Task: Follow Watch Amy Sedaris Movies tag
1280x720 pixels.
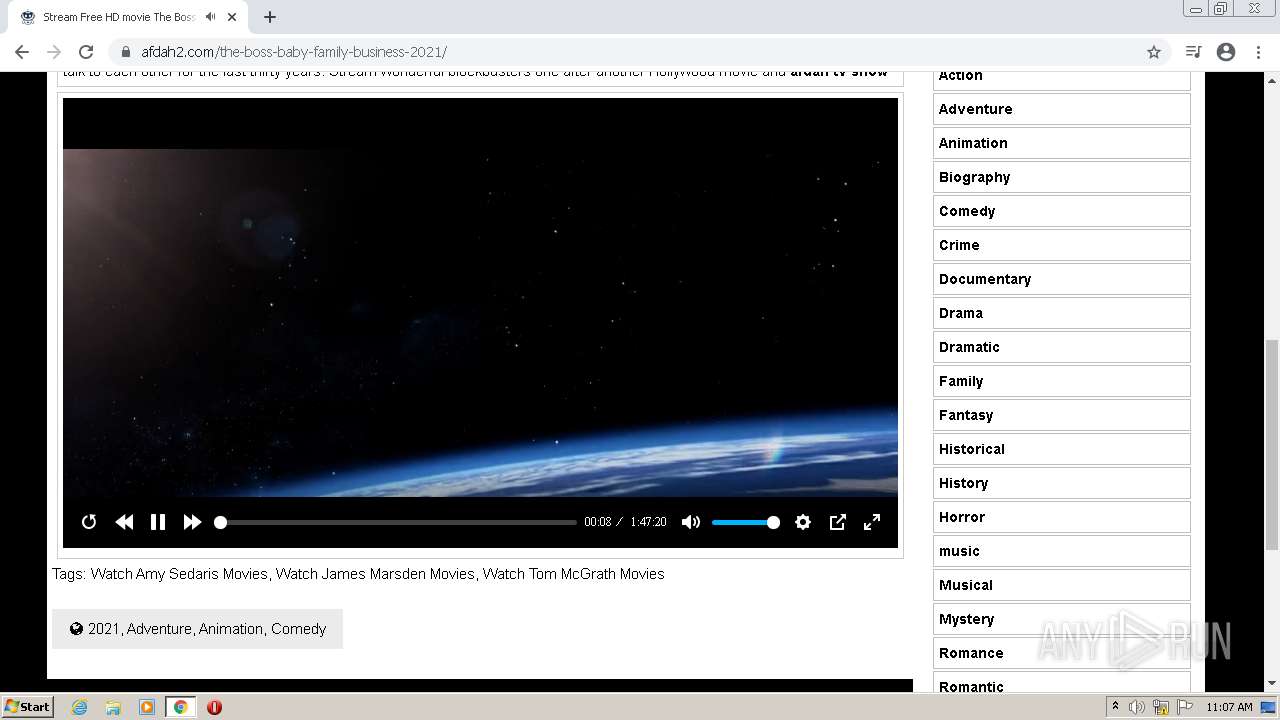Action: coord(179,574)
